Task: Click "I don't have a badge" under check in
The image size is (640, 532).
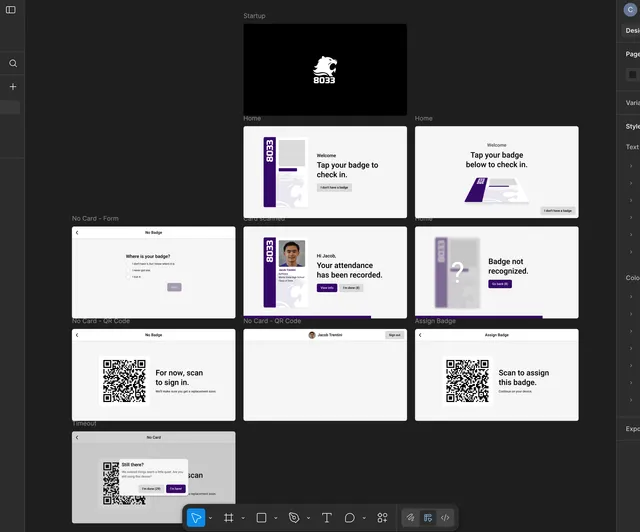Action: (334, 187)
